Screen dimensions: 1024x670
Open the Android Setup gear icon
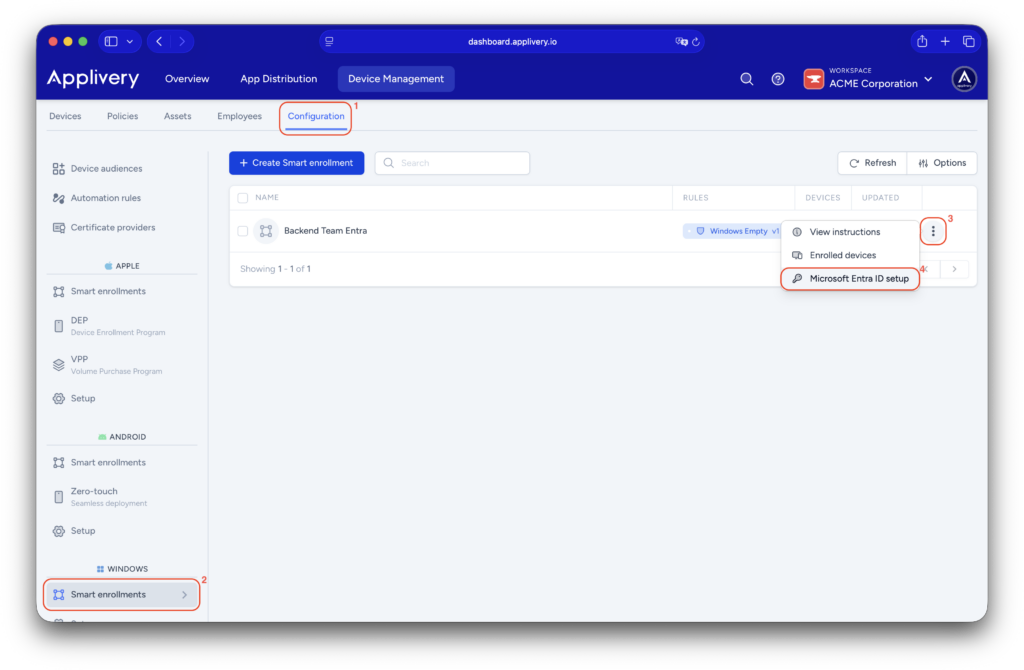(60, 530)
